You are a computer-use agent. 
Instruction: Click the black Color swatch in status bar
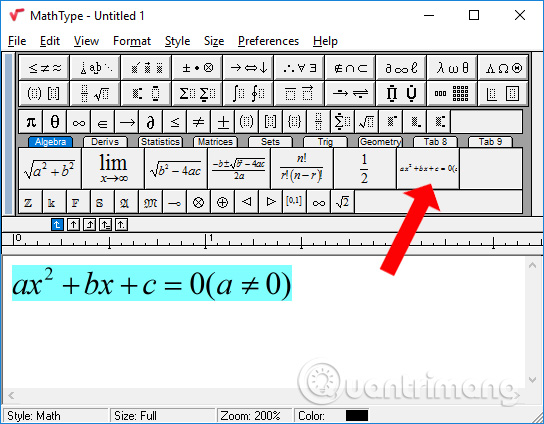click(x=357, y=415)
